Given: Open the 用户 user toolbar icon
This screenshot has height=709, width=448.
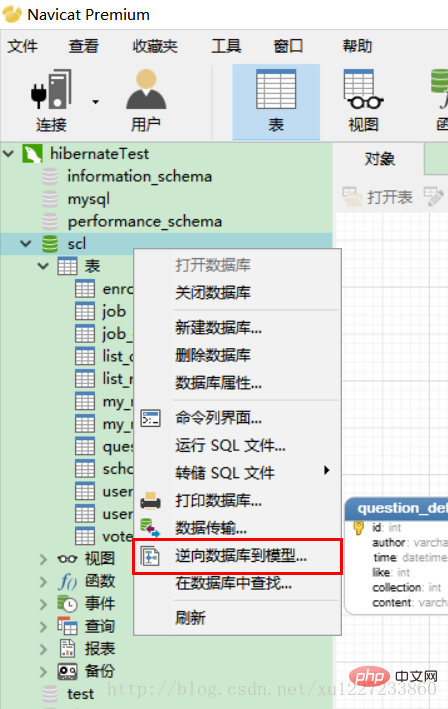Looking at the screenshot, I should point(146,89).
